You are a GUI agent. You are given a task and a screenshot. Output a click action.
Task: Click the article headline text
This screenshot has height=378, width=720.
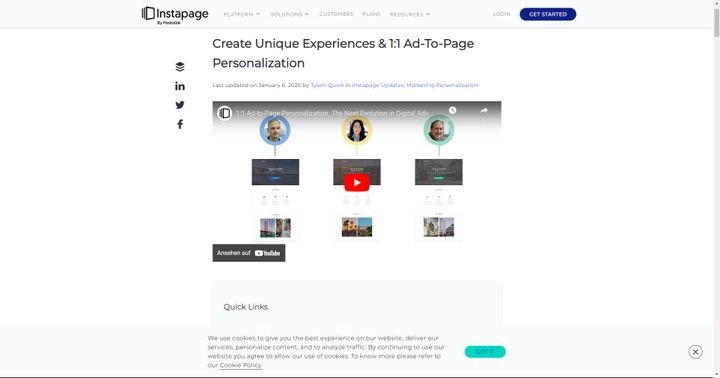pos(343,53)
